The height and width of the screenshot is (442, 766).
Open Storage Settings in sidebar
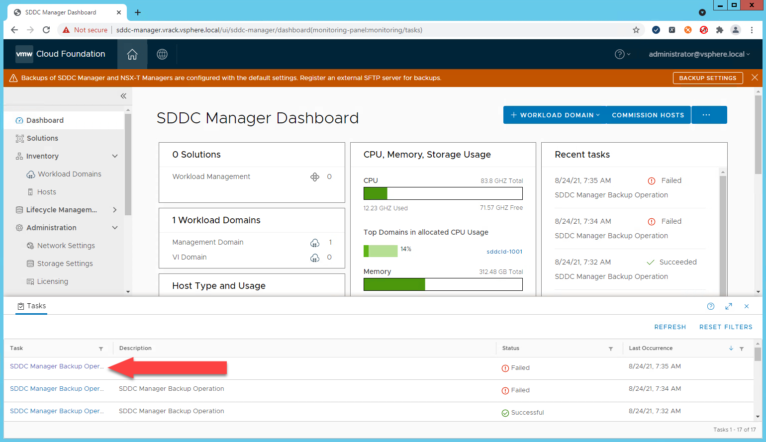click(65, 263)
